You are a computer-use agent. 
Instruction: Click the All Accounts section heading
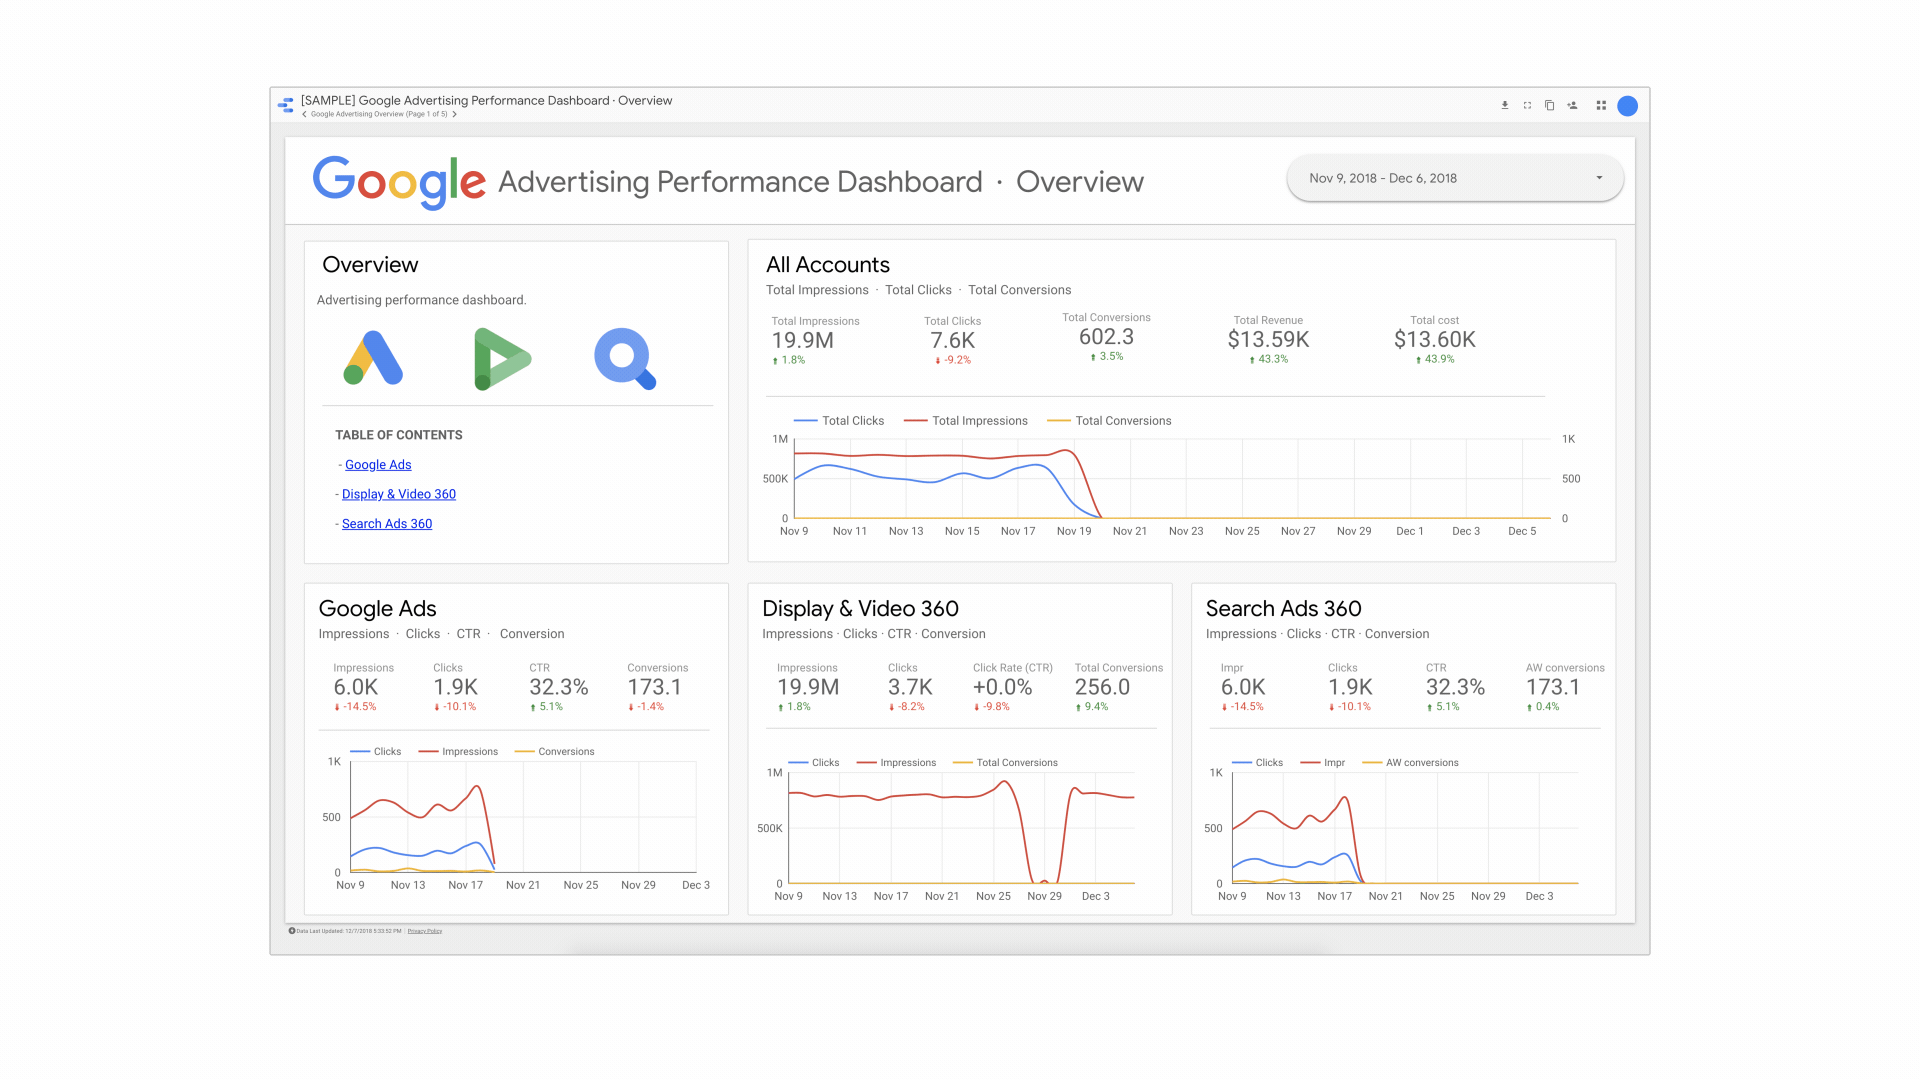click(828, 265)
